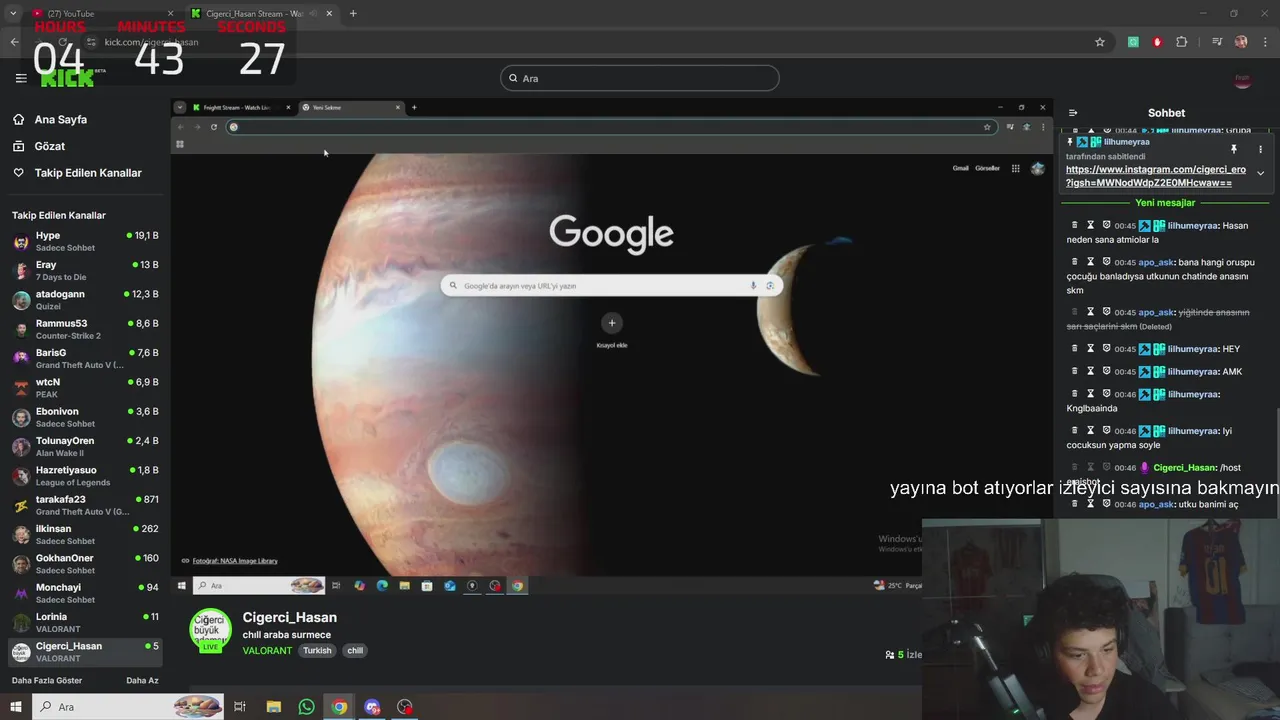Image resolution: width=1280 pixels, height=720 pixels.
Task: Click Gmail link in streamed Google page
Action: [x=960, y=168]
